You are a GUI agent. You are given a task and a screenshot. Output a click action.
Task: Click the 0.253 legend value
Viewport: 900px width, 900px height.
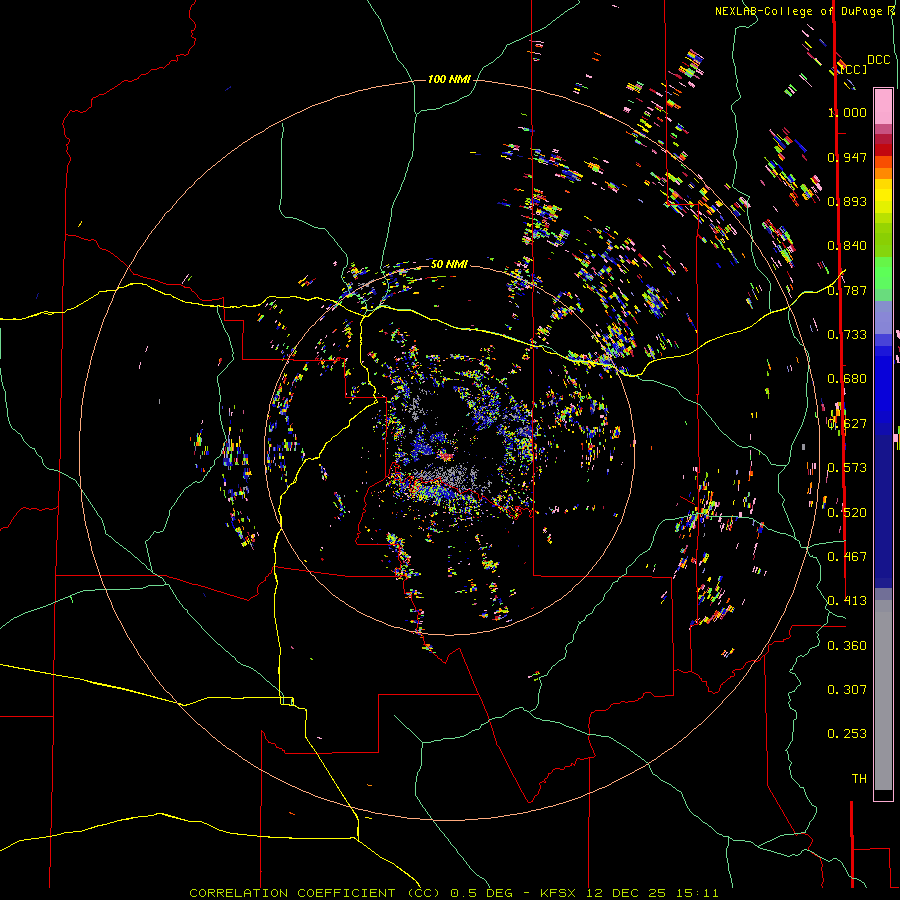pos(847,734)
